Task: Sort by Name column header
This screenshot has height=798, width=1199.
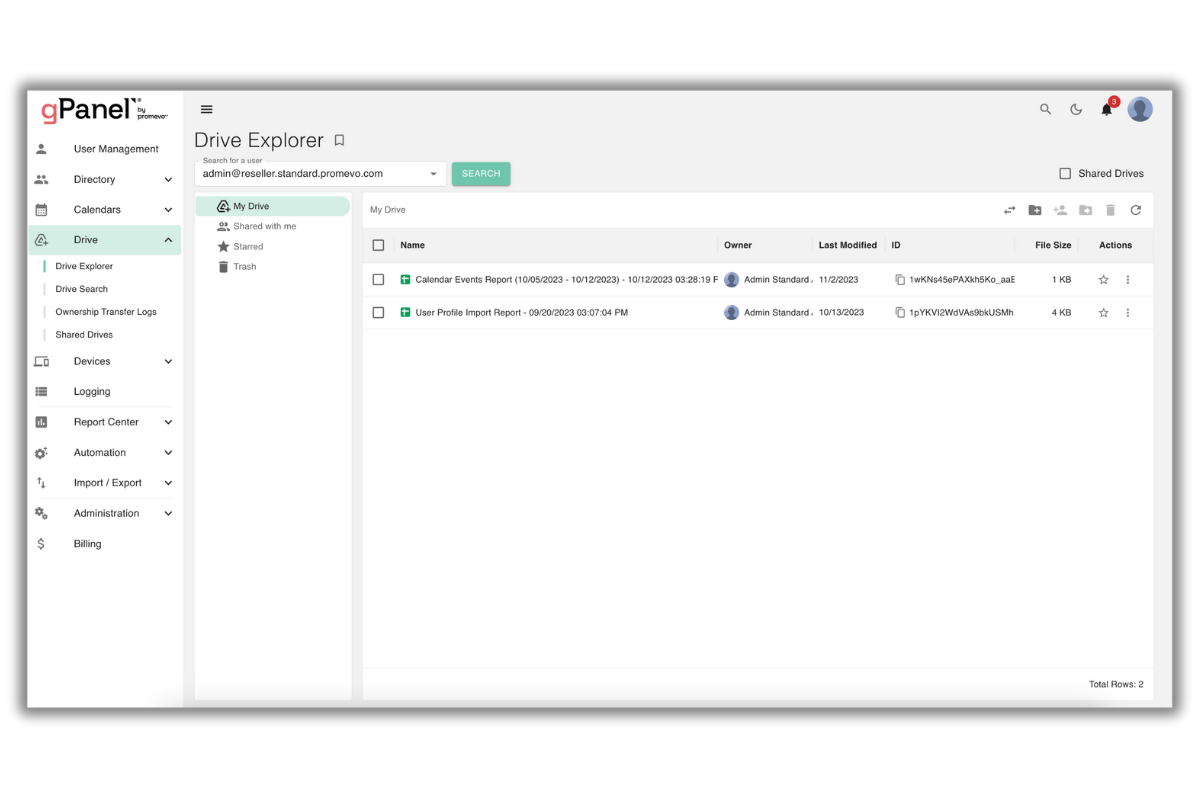Action: 412,245
